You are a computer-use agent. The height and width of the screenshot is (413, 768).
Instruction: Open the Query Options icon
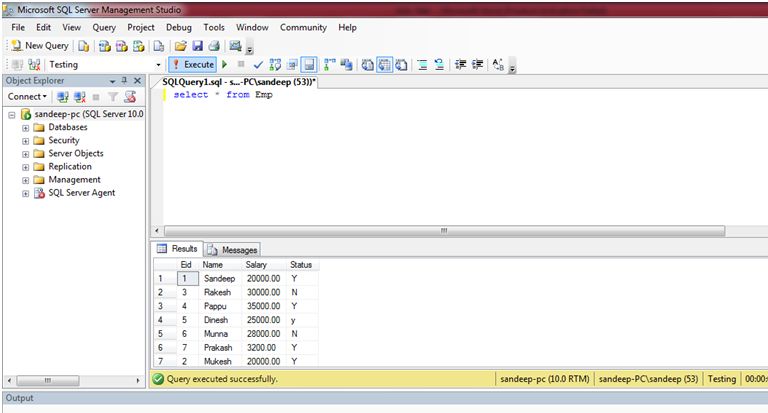click(292, 65)
